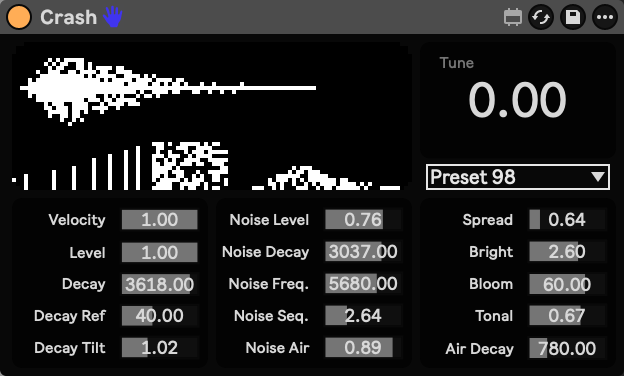Toggle the Crash device on/off button
Screen dimensions: 624x376
coord(19,17)
